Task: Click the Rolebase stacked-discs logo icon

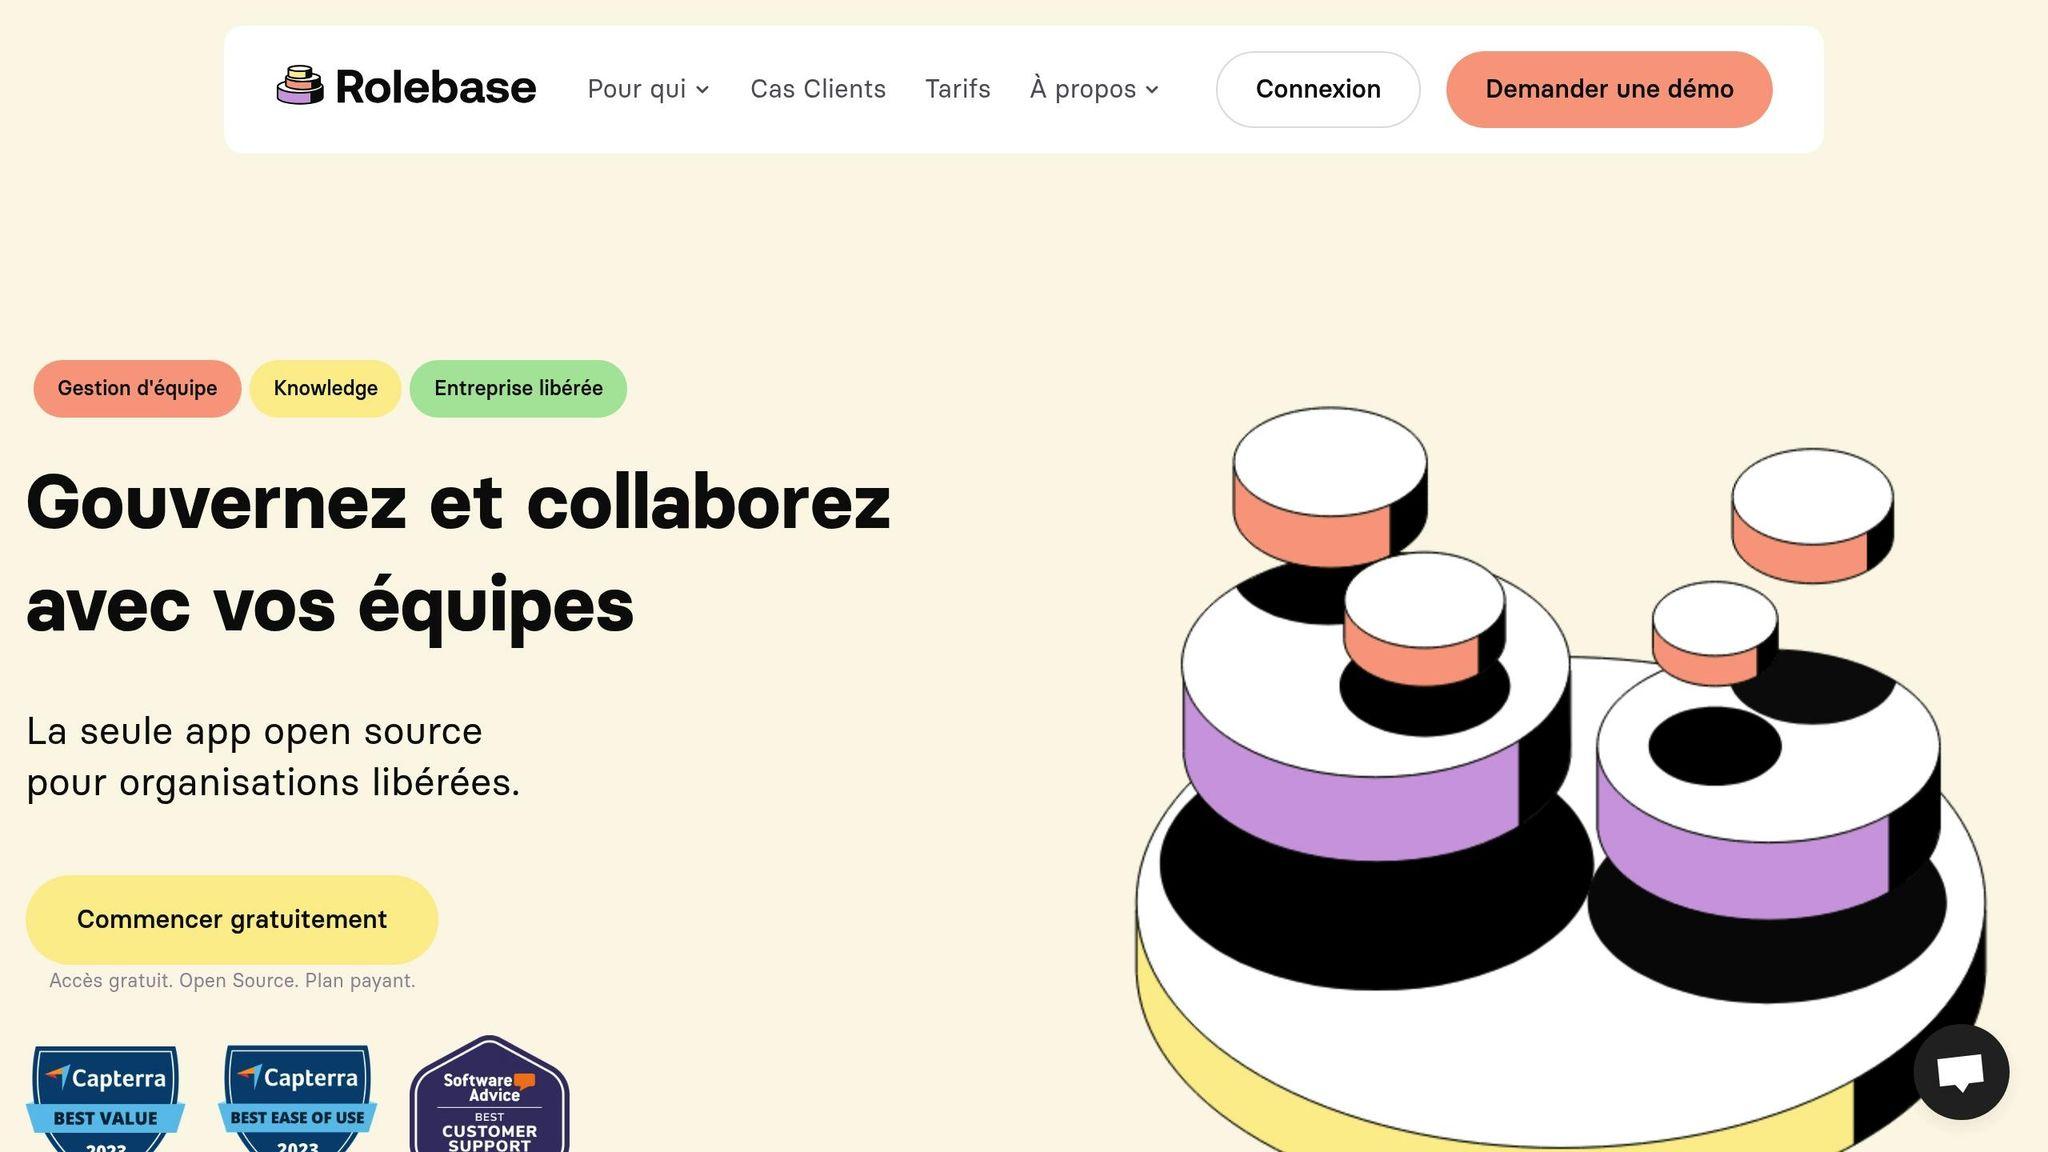Action: coord(300,86)
